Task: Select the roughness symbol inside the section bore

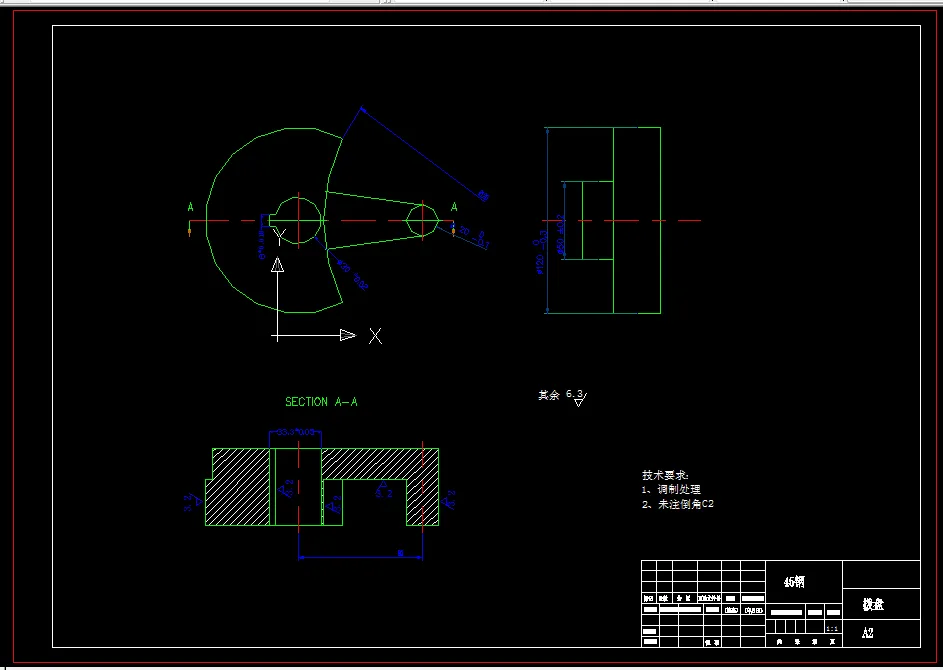Action: pyautogui.click(x=286, y=488)
